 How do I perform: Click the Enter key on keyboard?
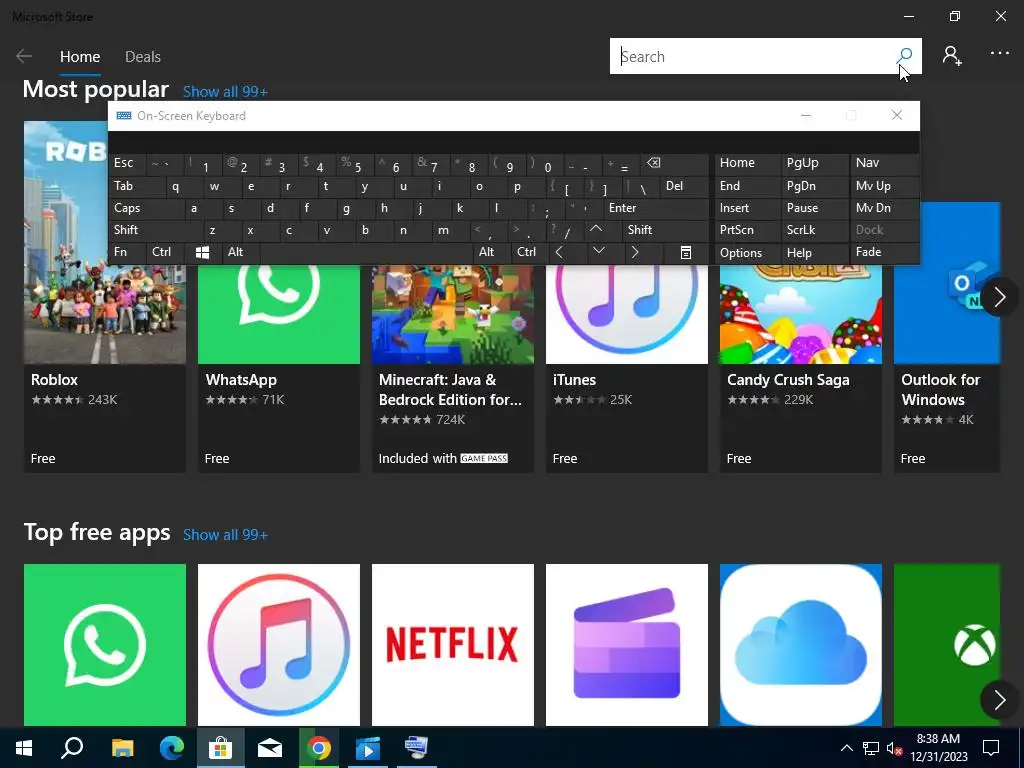pyautogui.click(x=656, y=208)
